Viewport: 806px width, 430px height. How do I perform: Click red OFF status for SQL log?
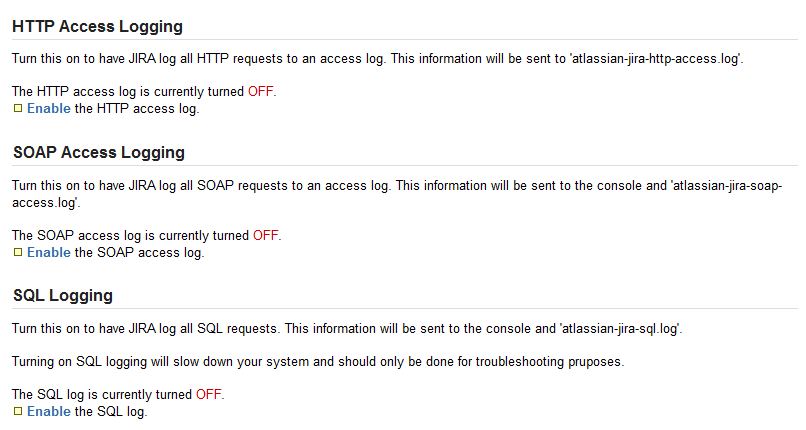click(x=208, y=395)
